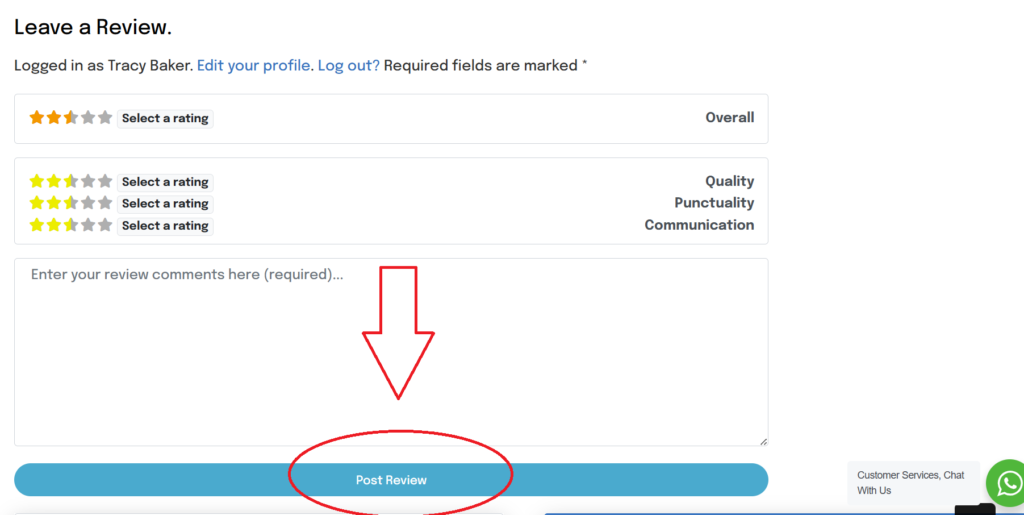Viewport: 1024px width, 515px height.
Task: Click the 'Log out?' link
Action: tap(348, 65)
